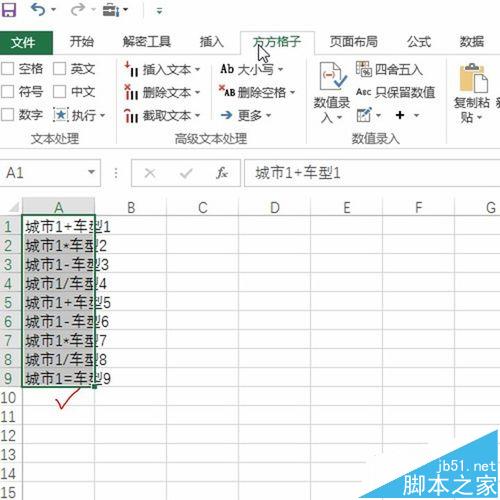
Task: Click the formula bar showing 城市1+车型1
Action: click(372, 173)
